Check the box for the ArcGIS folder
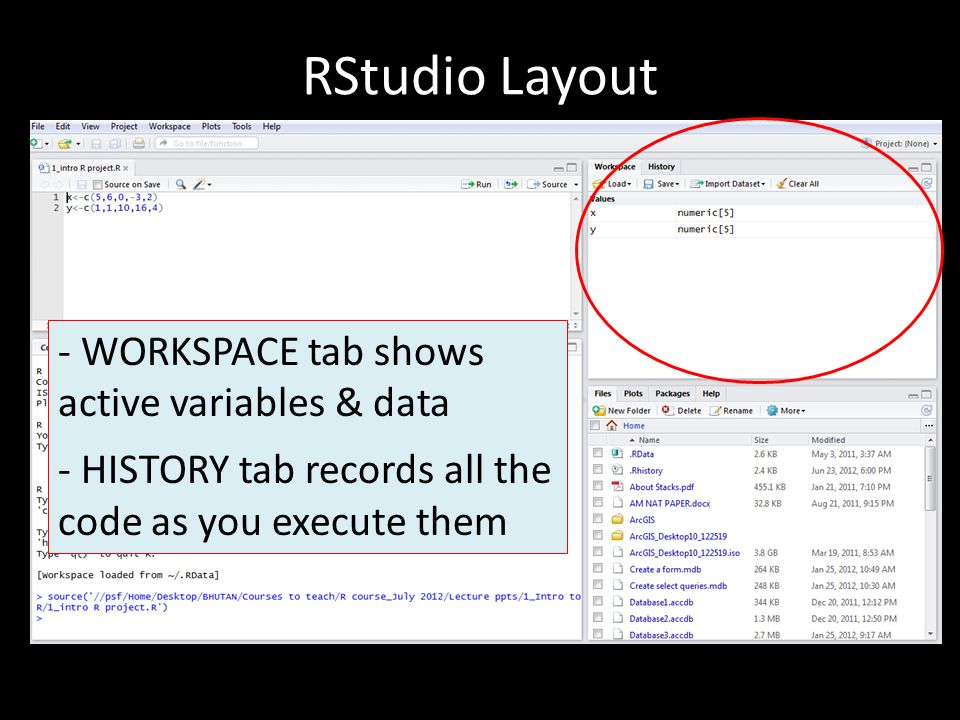This screenshot has height=720, width=960. (598, 519)
